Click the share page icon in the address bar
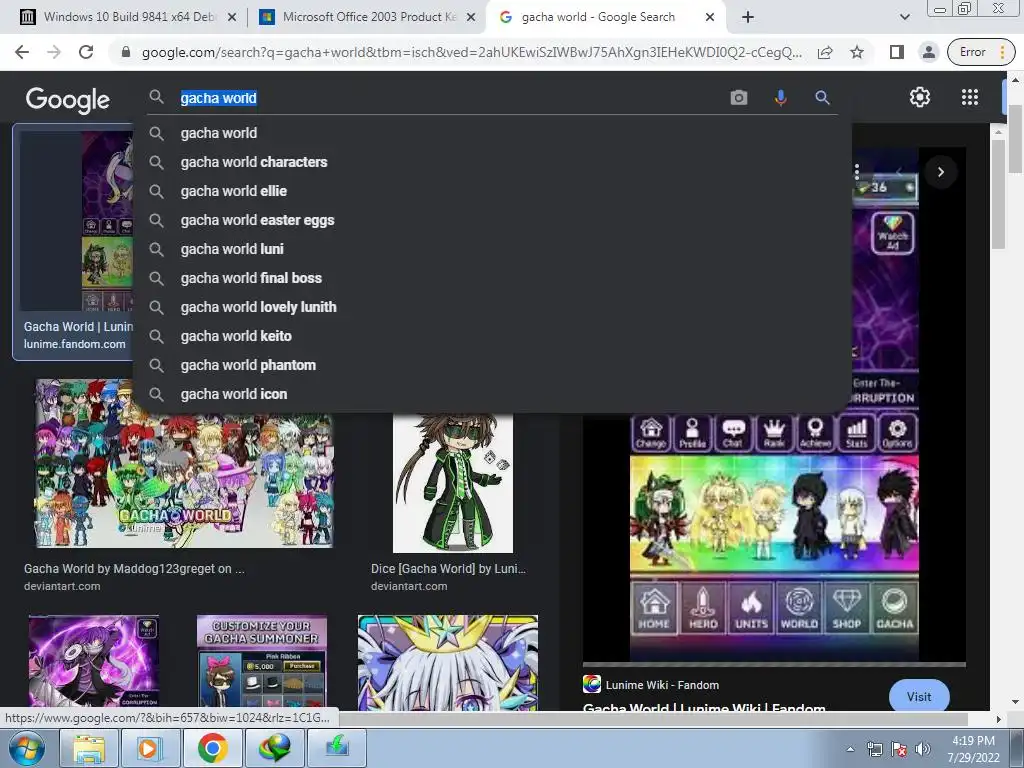 point(825,52)
